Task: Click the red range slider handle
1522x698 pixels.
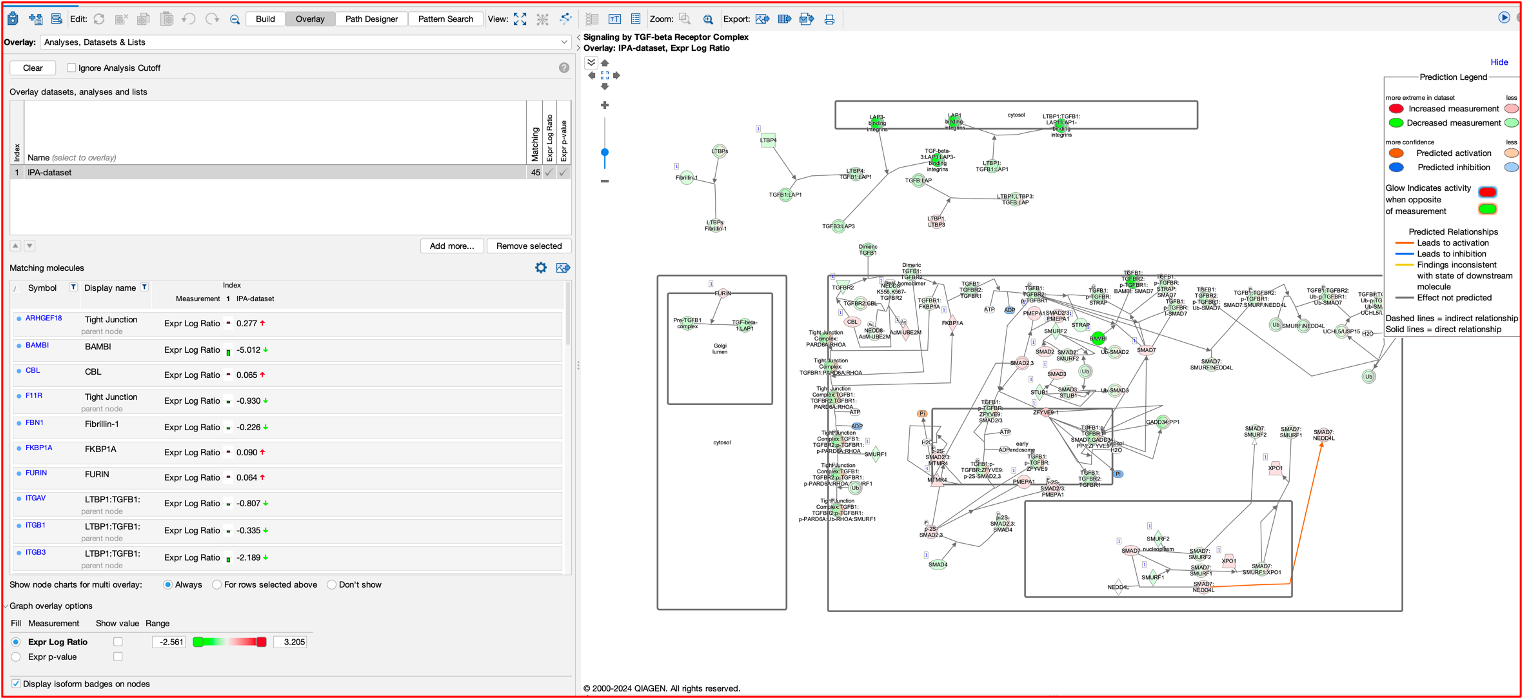Action: [x=262, y=641]
